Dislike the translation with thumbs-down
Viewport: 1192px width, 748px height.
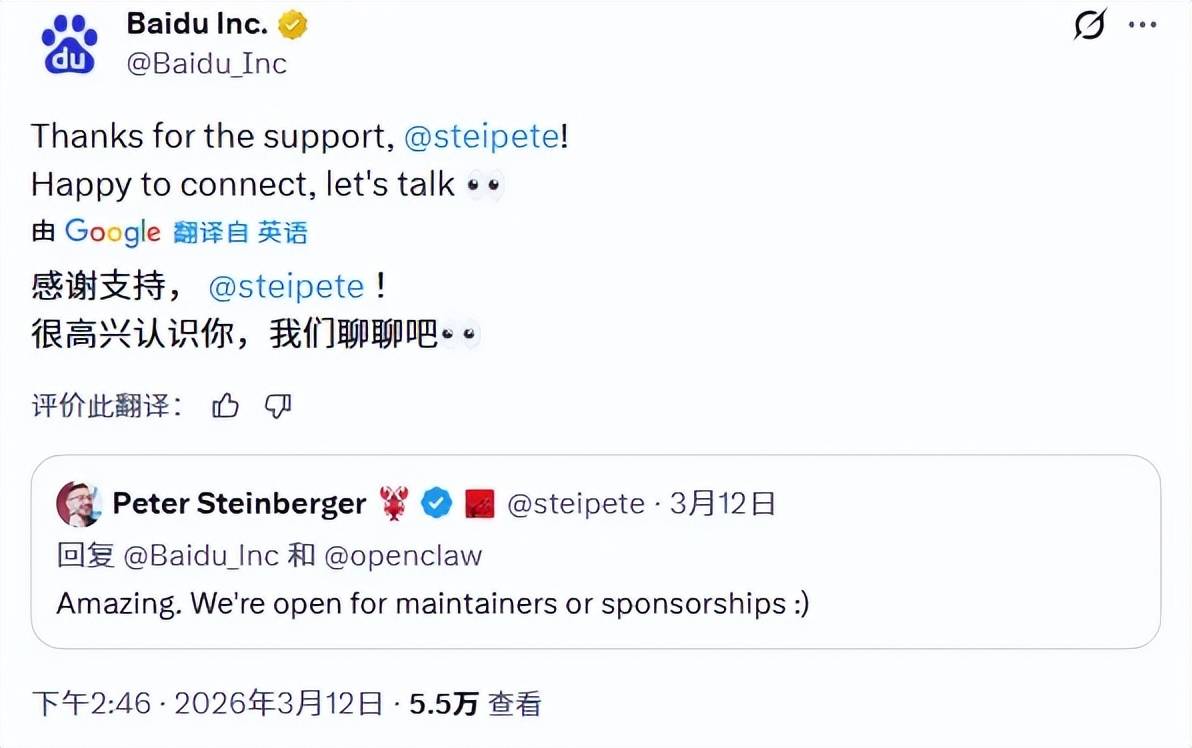pyautogui.click(x=278, y=406)
